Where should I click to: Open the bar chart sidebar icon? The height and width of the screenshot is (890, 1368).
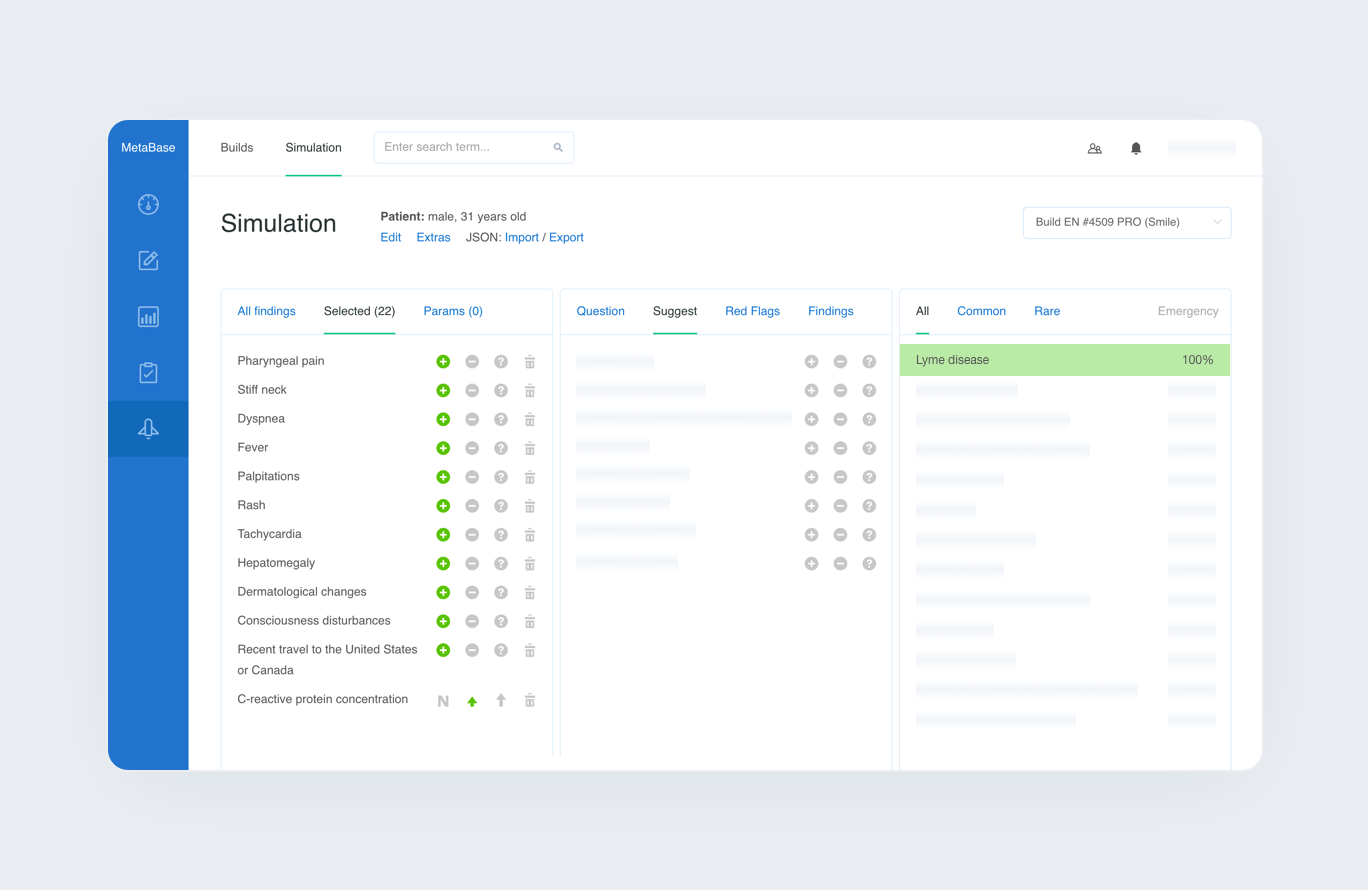tap(148, 317)
